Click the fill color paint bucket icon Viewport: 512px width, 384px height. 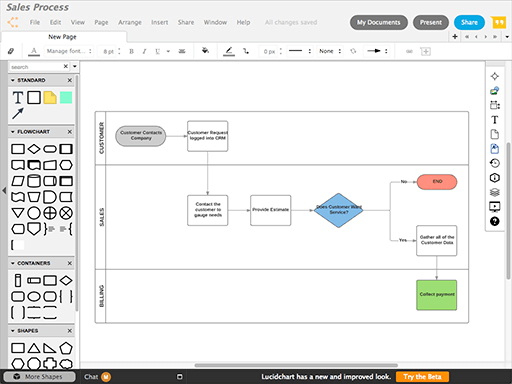click(x=205, y=51)
